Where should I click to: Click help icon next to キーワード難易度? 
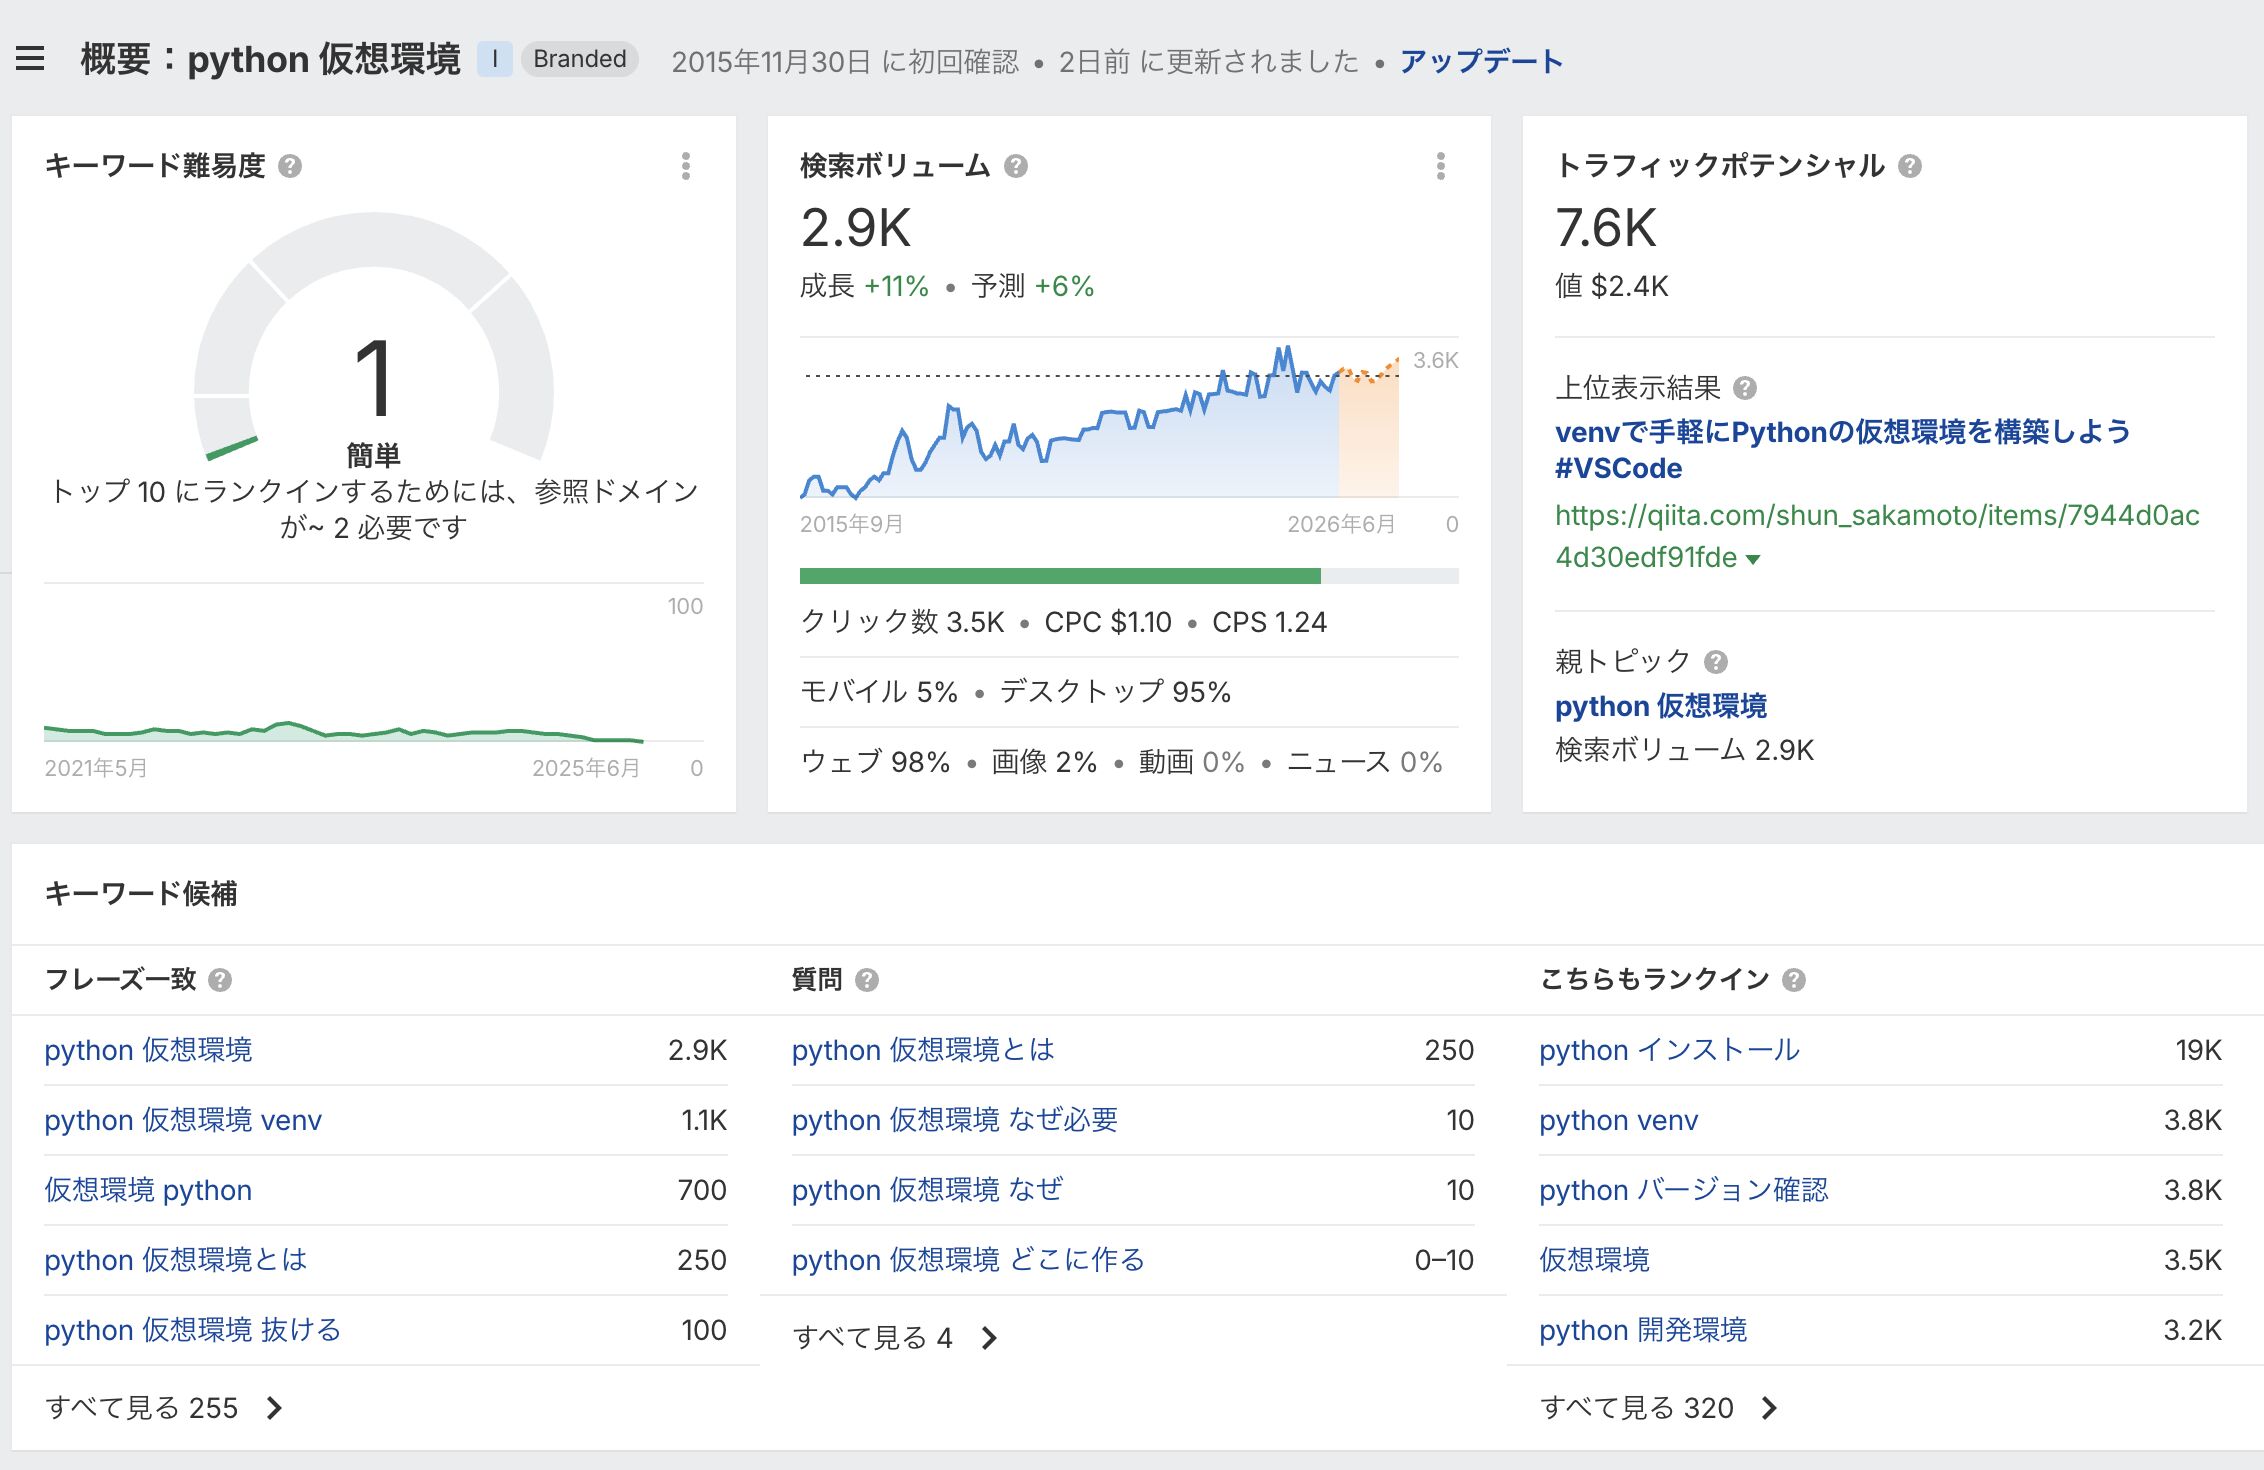point(290,166)
